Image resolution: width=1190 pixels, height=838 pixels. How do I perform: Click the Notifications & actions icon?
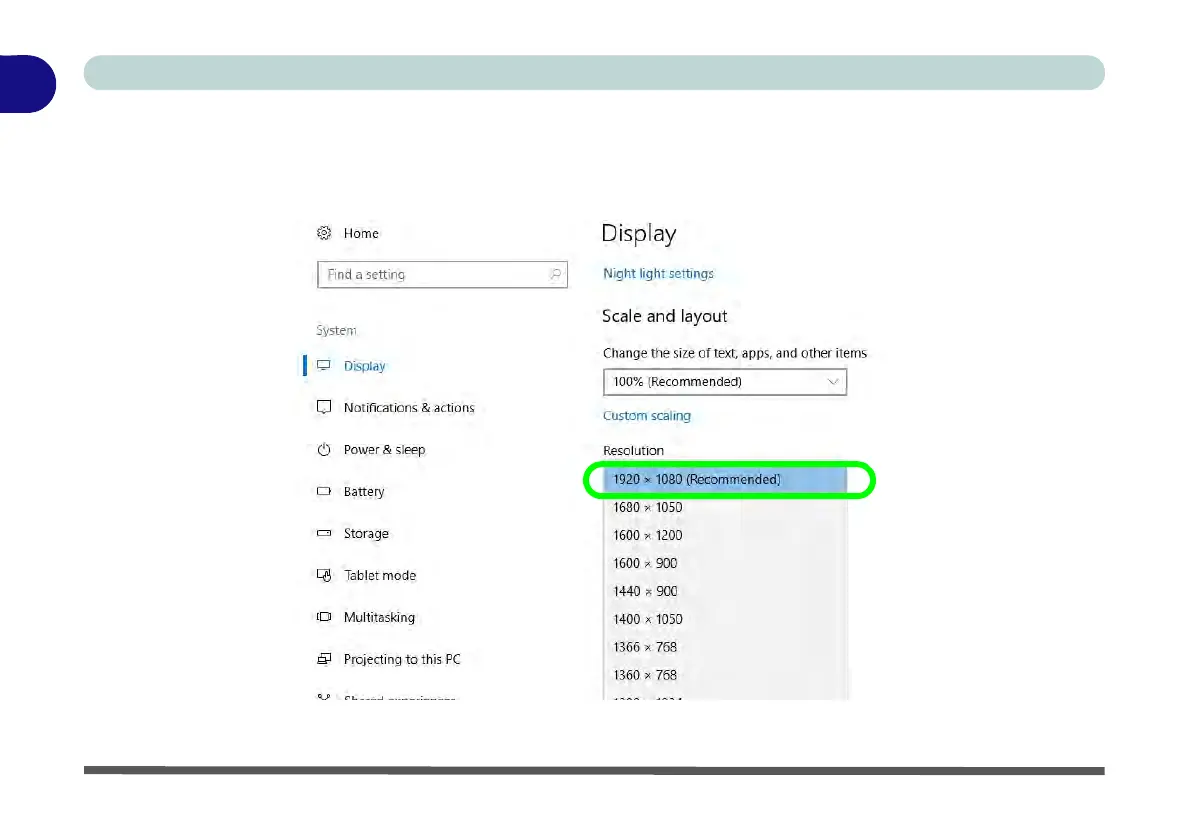(x=324, y=408)
